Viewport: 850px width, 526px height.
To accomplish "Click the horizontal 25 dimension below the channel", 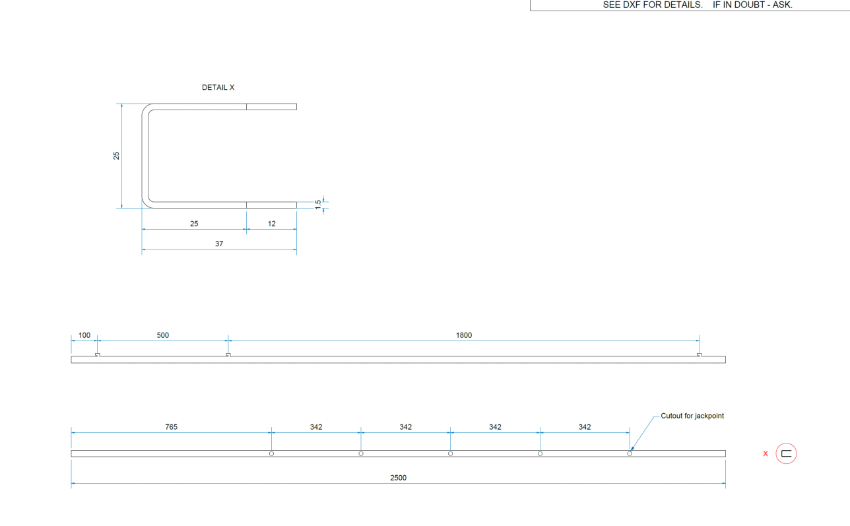I will click(x=194, y=223).
